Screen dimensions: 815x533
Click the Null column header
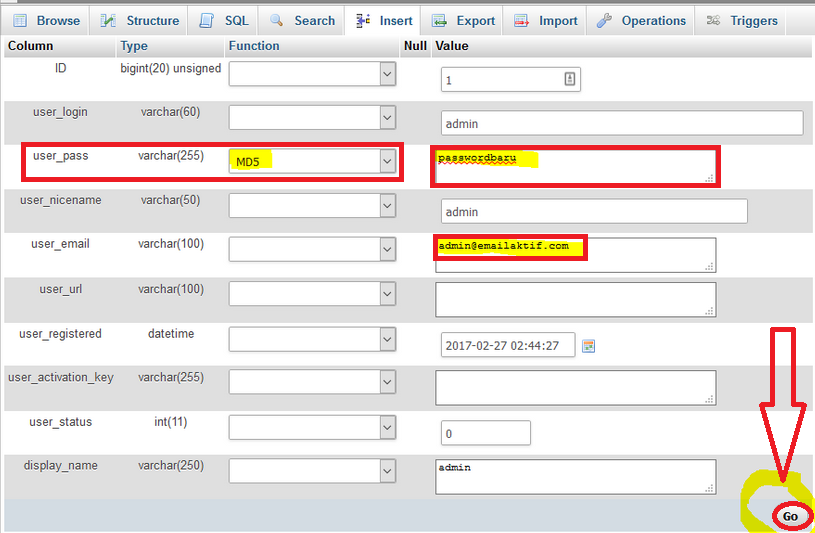[415, 46]
